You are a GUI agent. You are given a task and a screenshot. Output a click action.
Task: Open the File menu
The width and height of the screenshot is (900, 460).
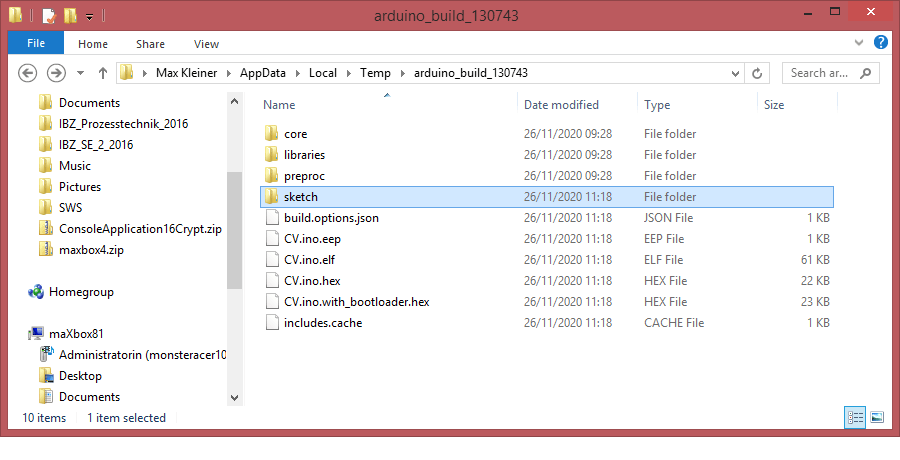pyautogui.click(x=36, y=44)
